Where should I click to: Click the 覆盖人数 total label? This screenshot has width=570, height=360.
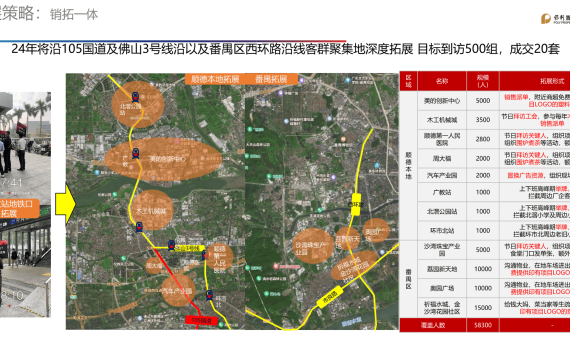pos(433,325)
